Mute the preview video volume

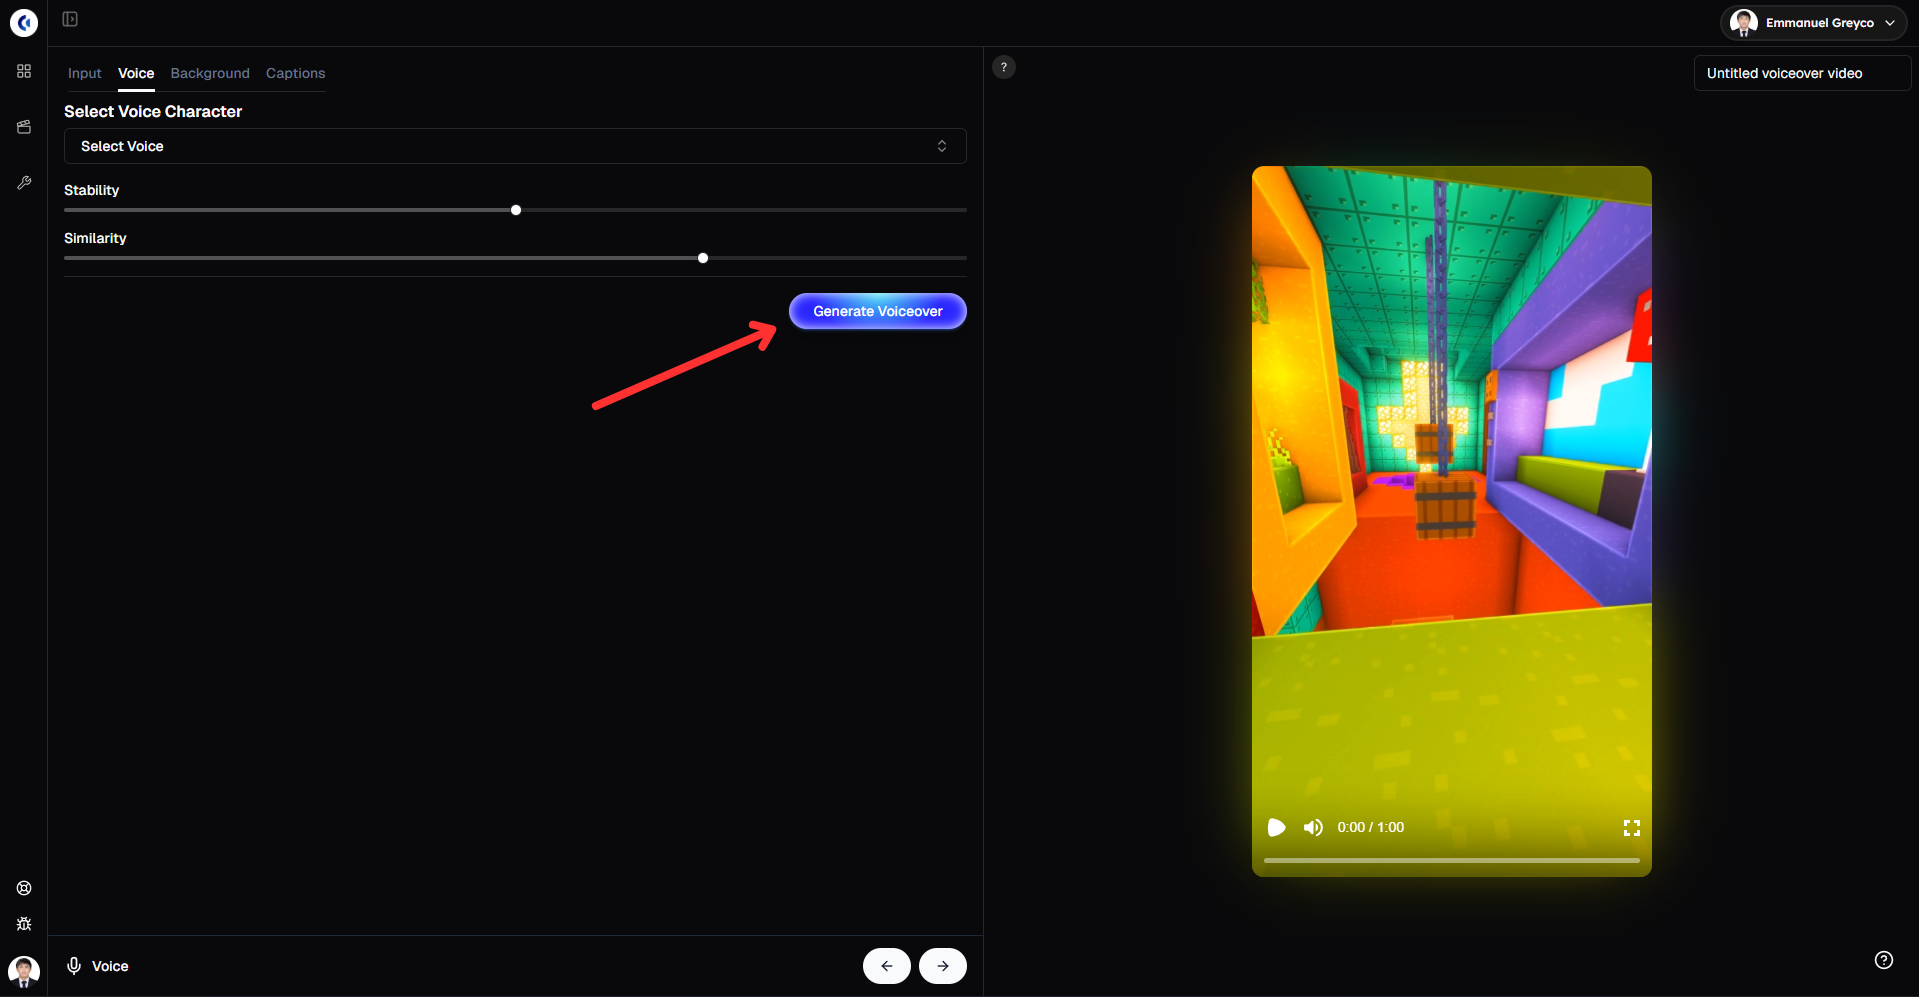[x=1313, y=827]
